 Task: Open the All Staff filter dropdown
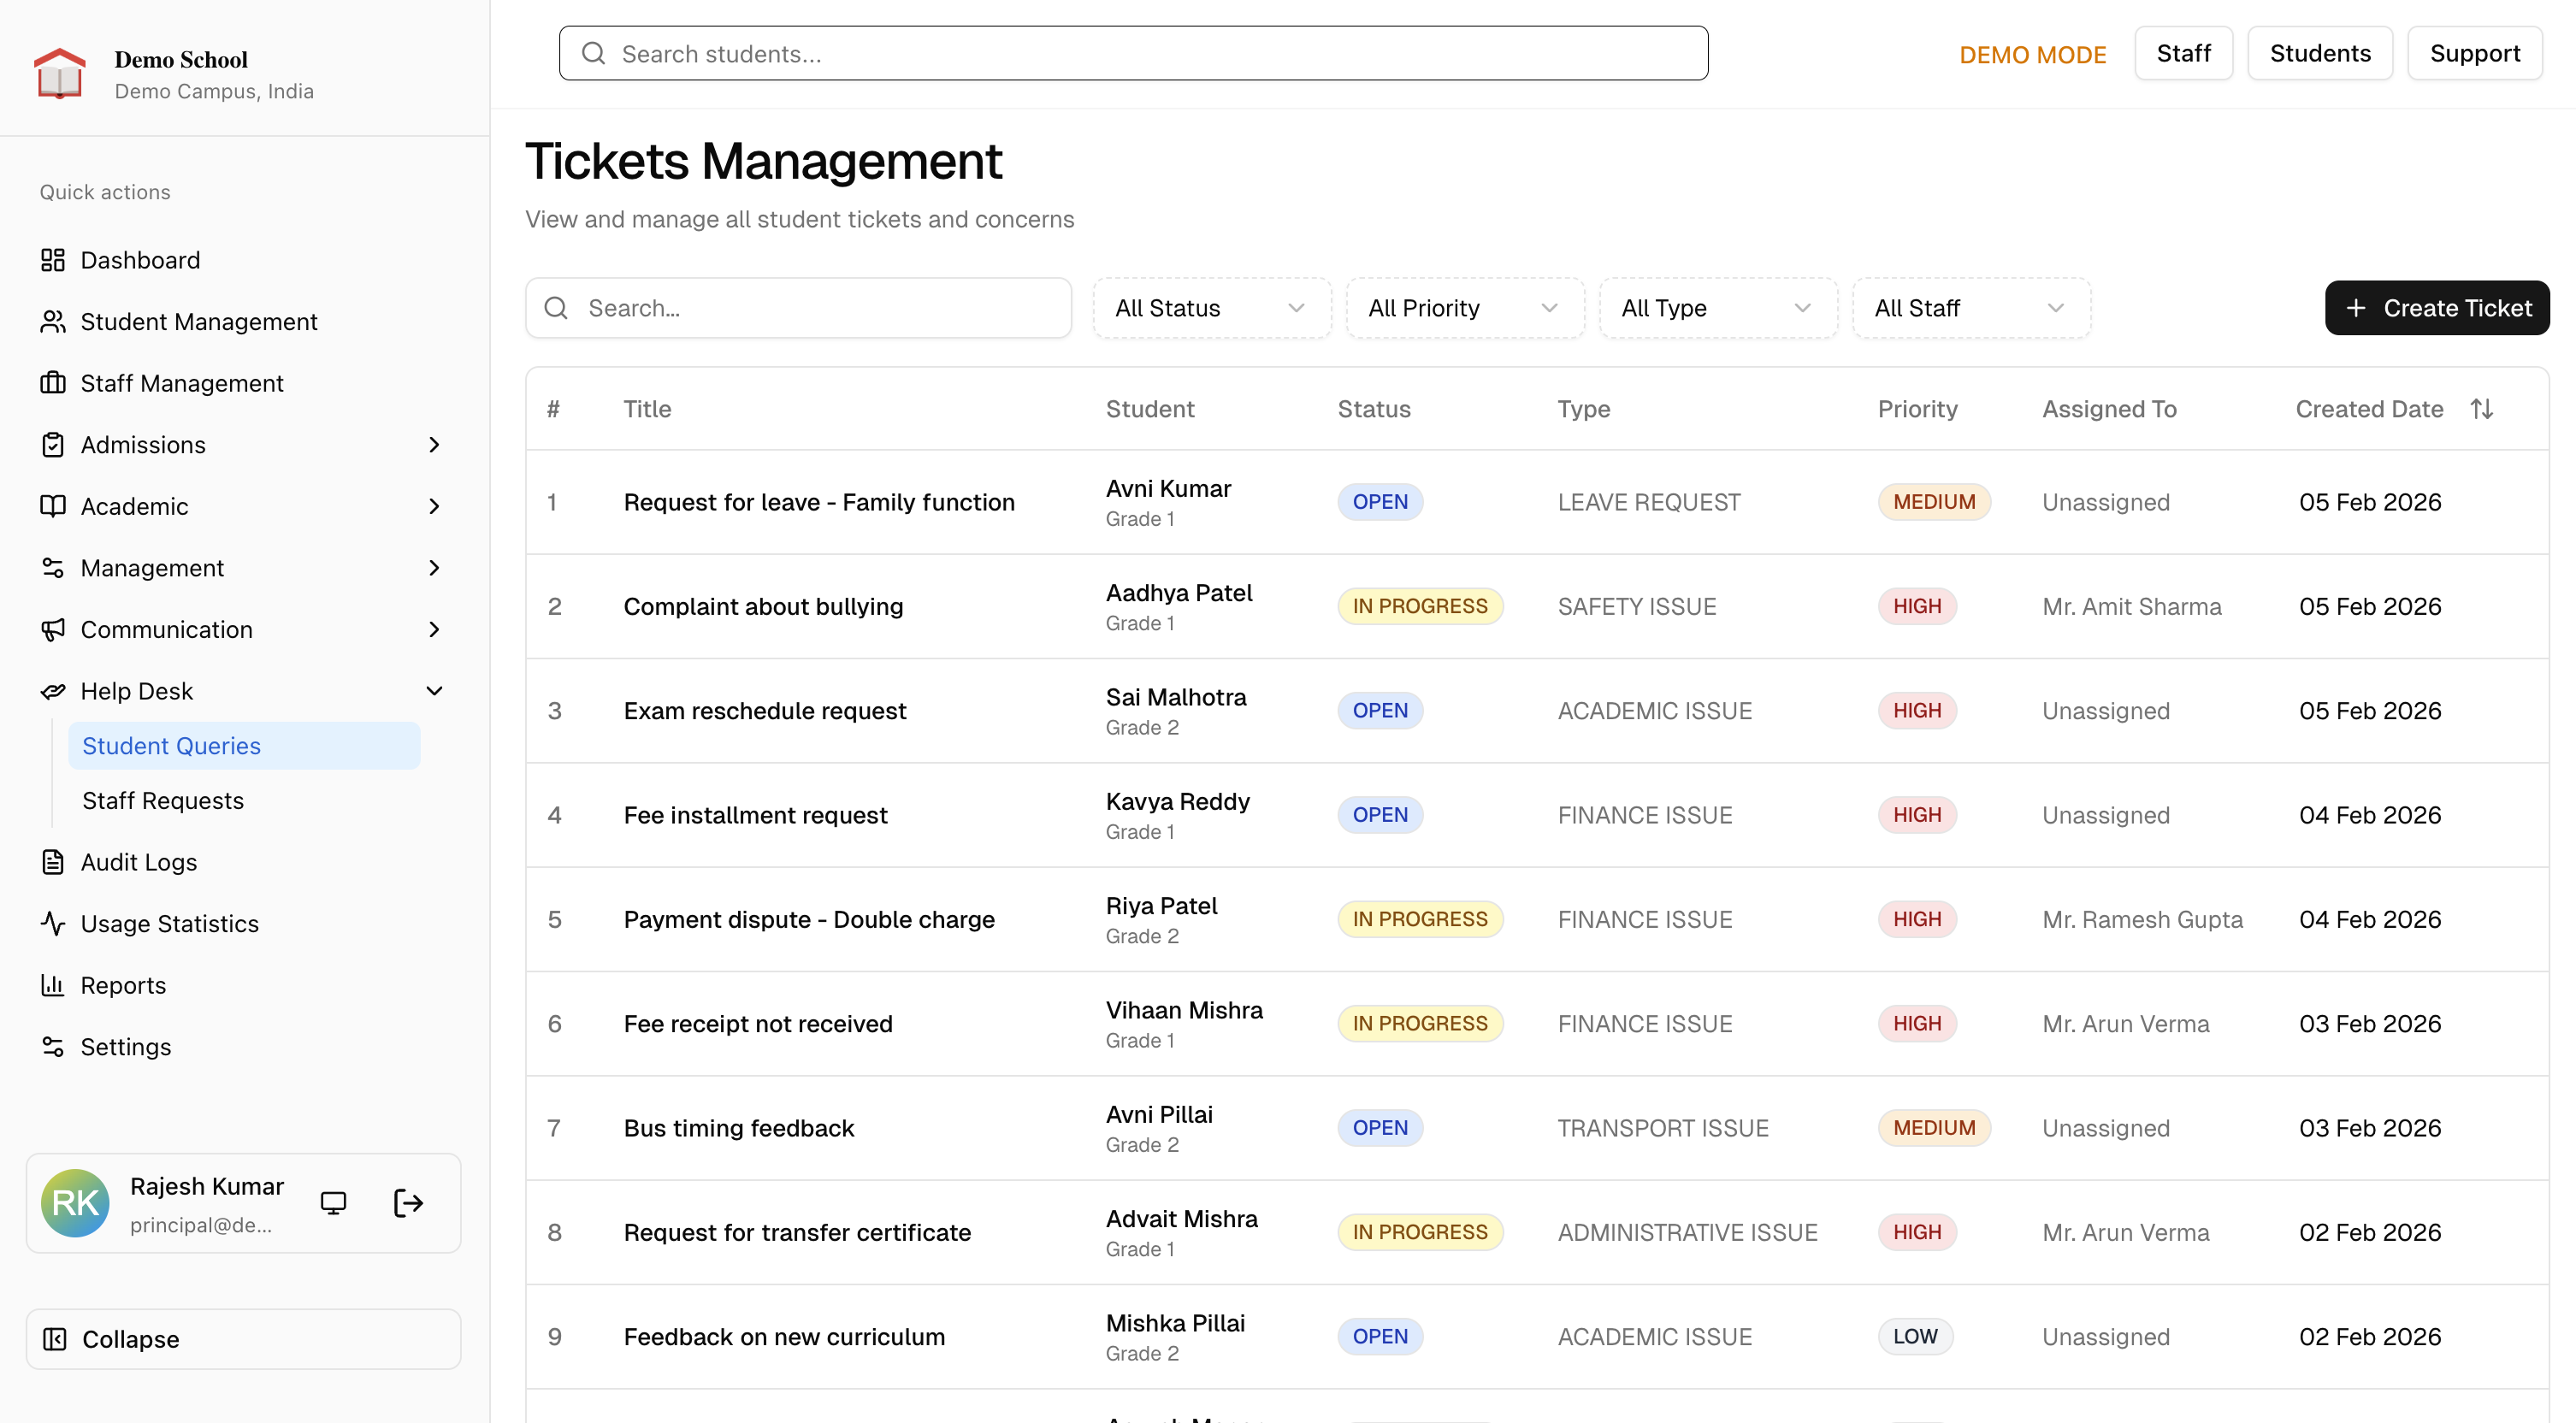(1970, 308)
